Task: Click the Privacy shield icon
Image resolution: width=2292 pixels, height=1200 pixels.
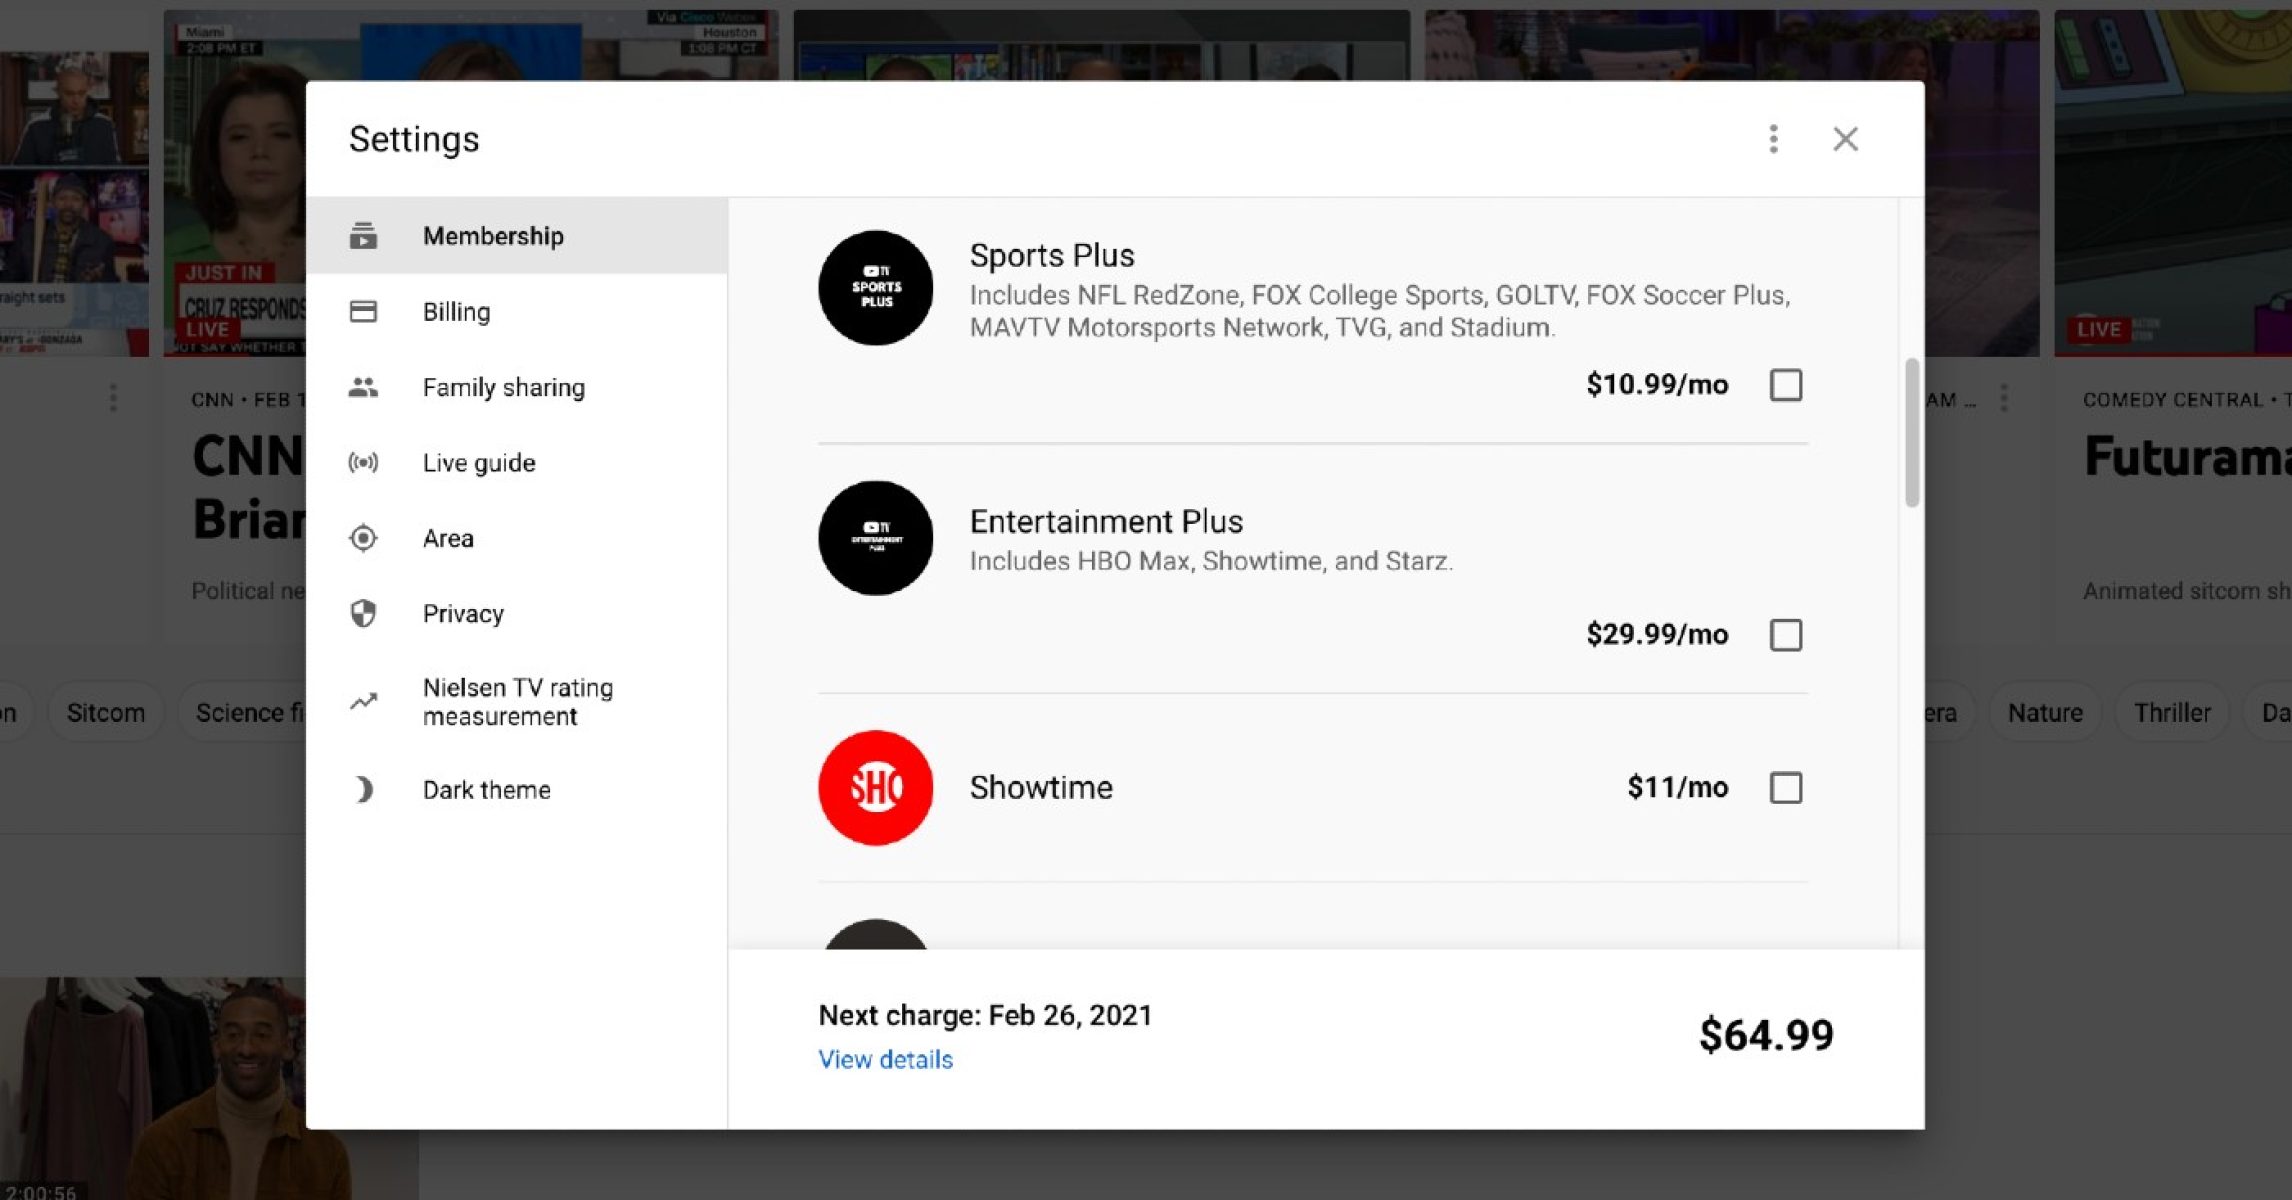Action: tap(363, 613)
